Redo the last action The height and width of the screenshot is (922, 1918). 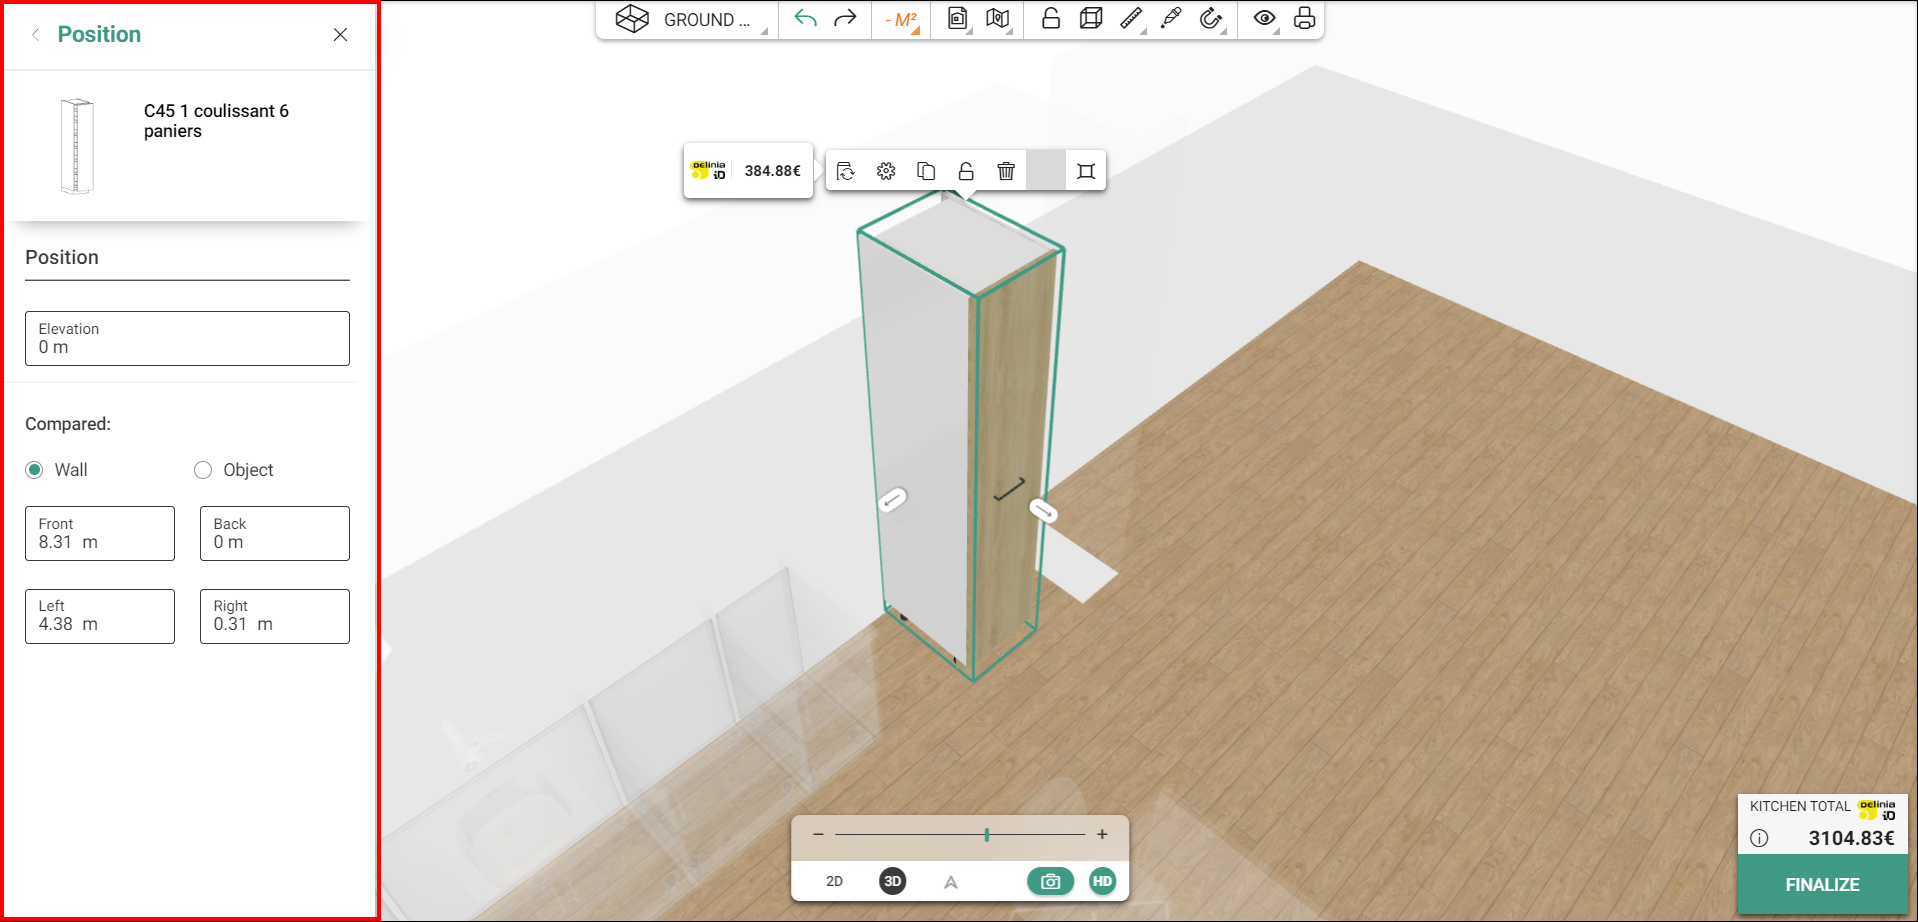coord(845,18)
